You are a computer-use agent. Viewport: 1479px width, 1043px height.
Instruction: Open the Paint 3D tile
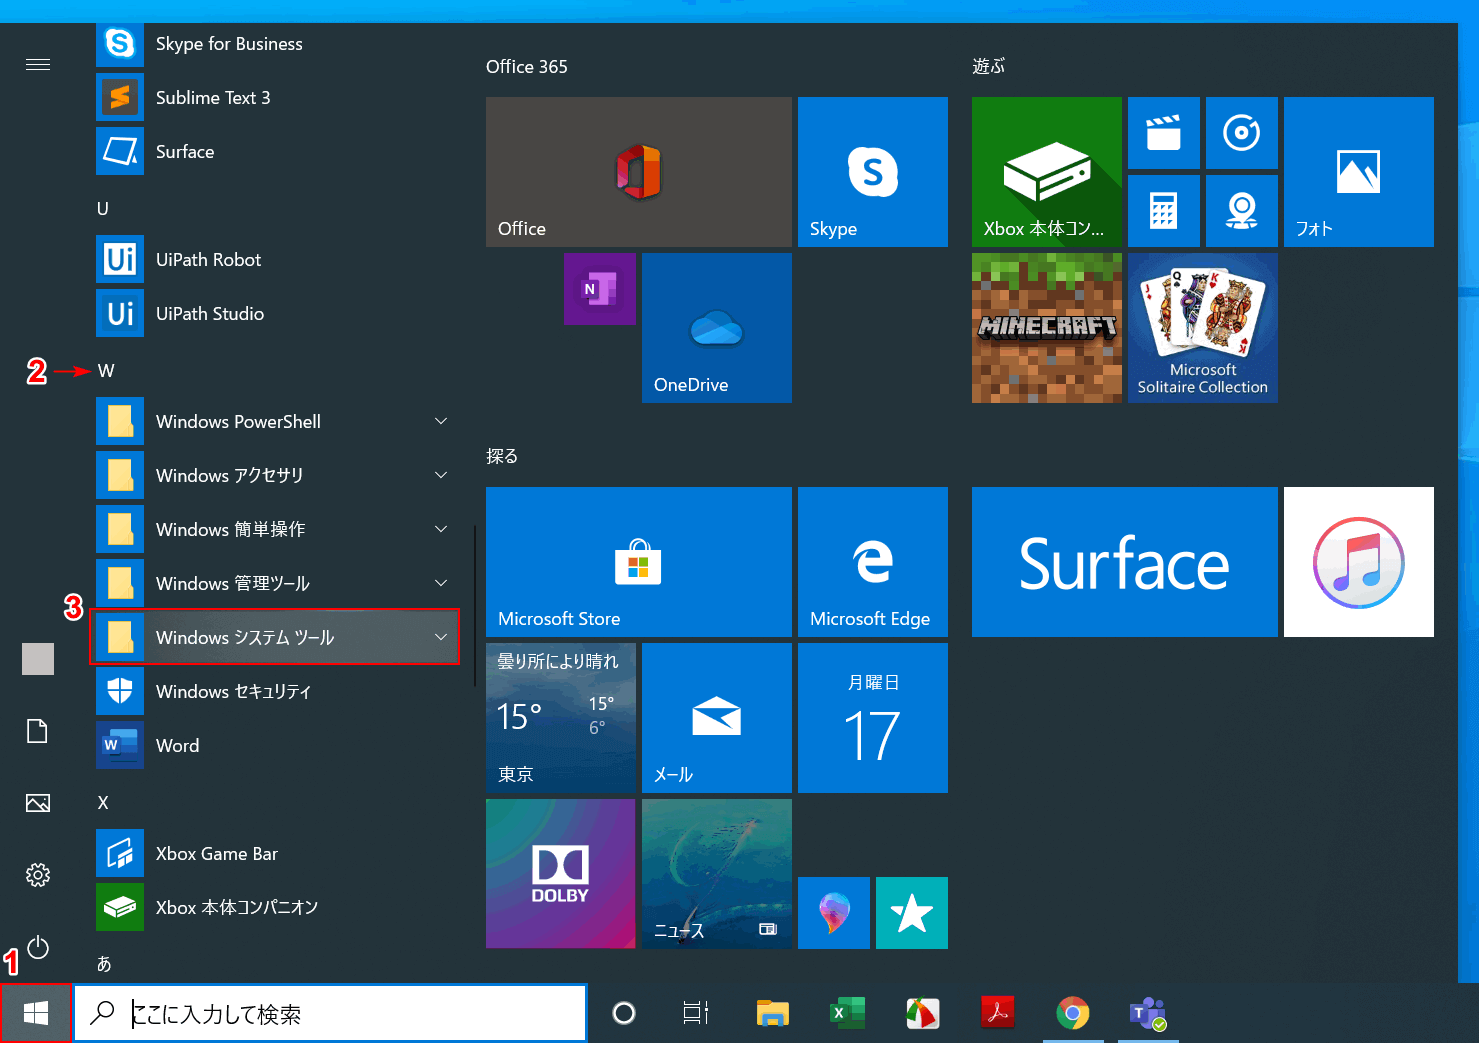tap(833, 913)
